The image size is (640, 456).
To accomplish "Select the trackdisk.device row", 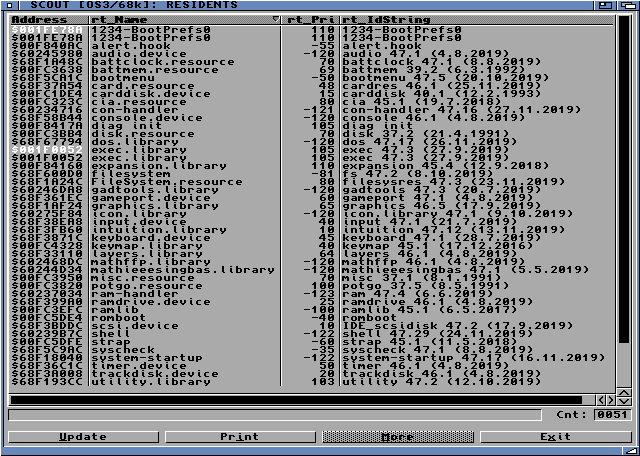I will point(311,374).
